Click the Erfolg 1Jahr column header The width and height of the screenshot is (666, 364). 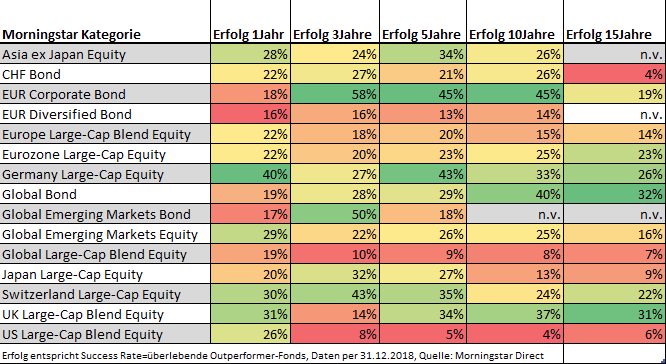(x=250, y=21)
